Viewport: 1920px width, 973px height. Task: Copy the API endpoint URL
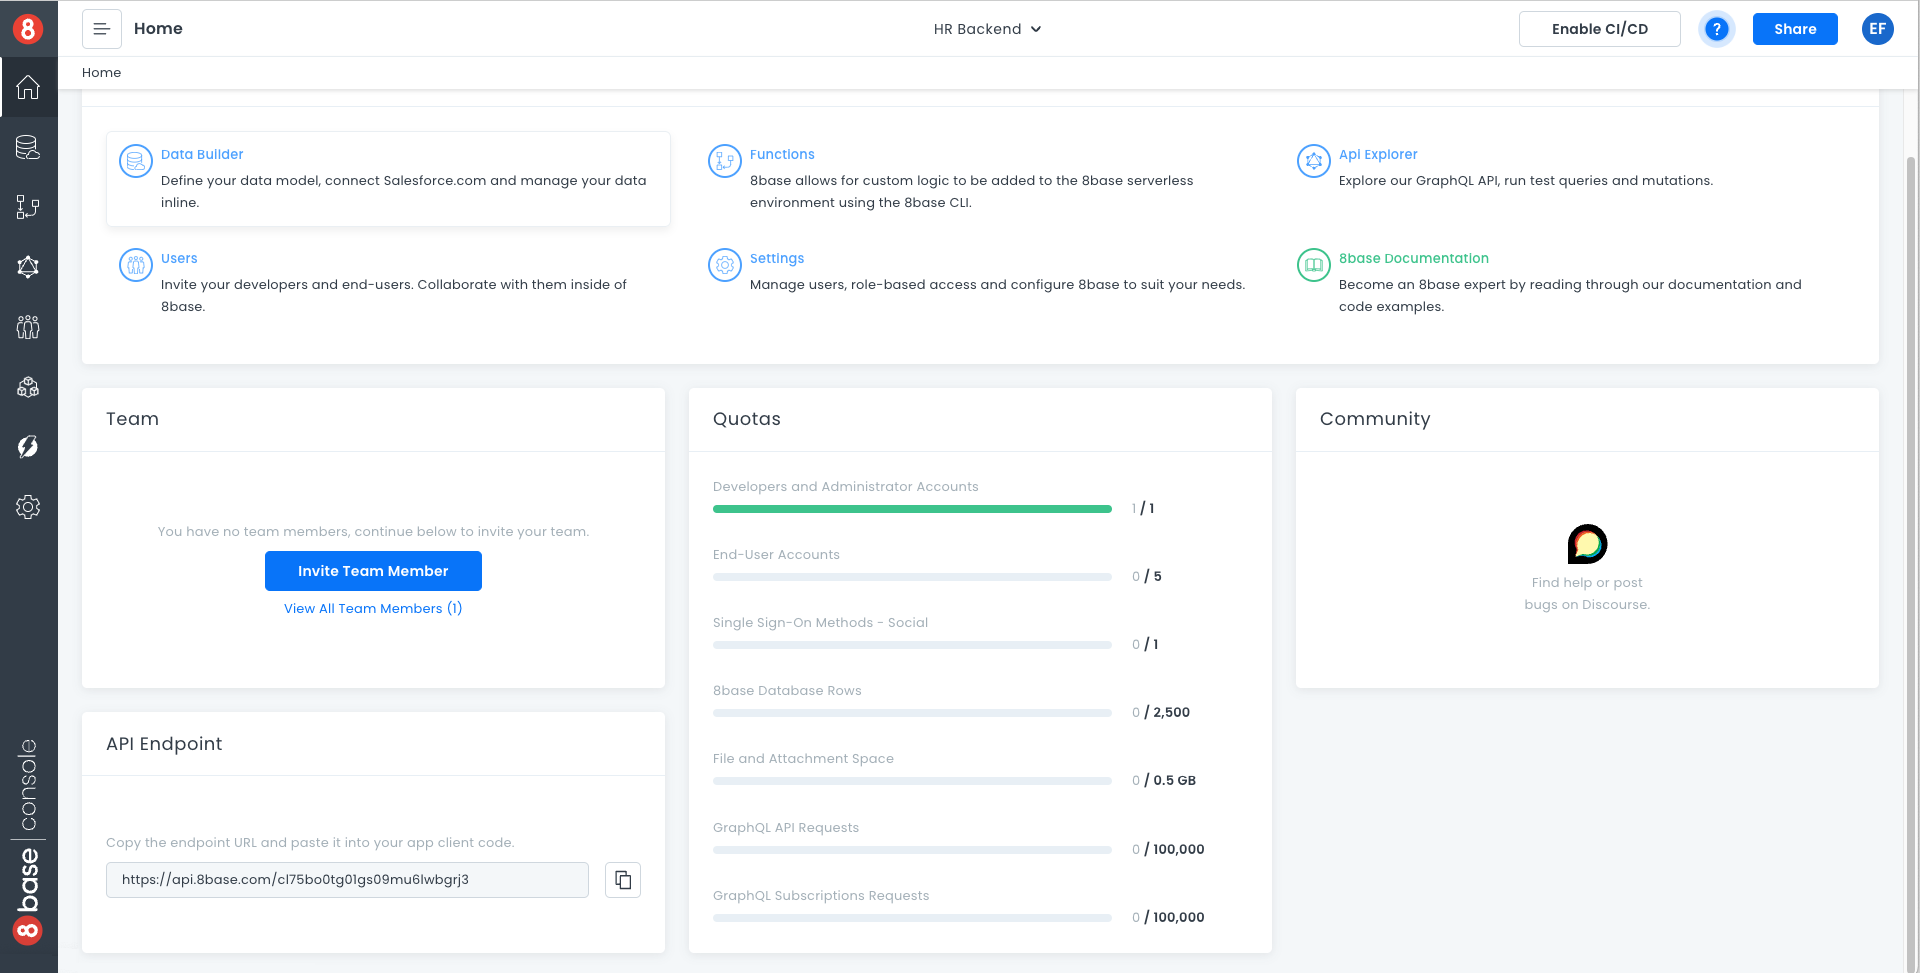coord(622,880)
